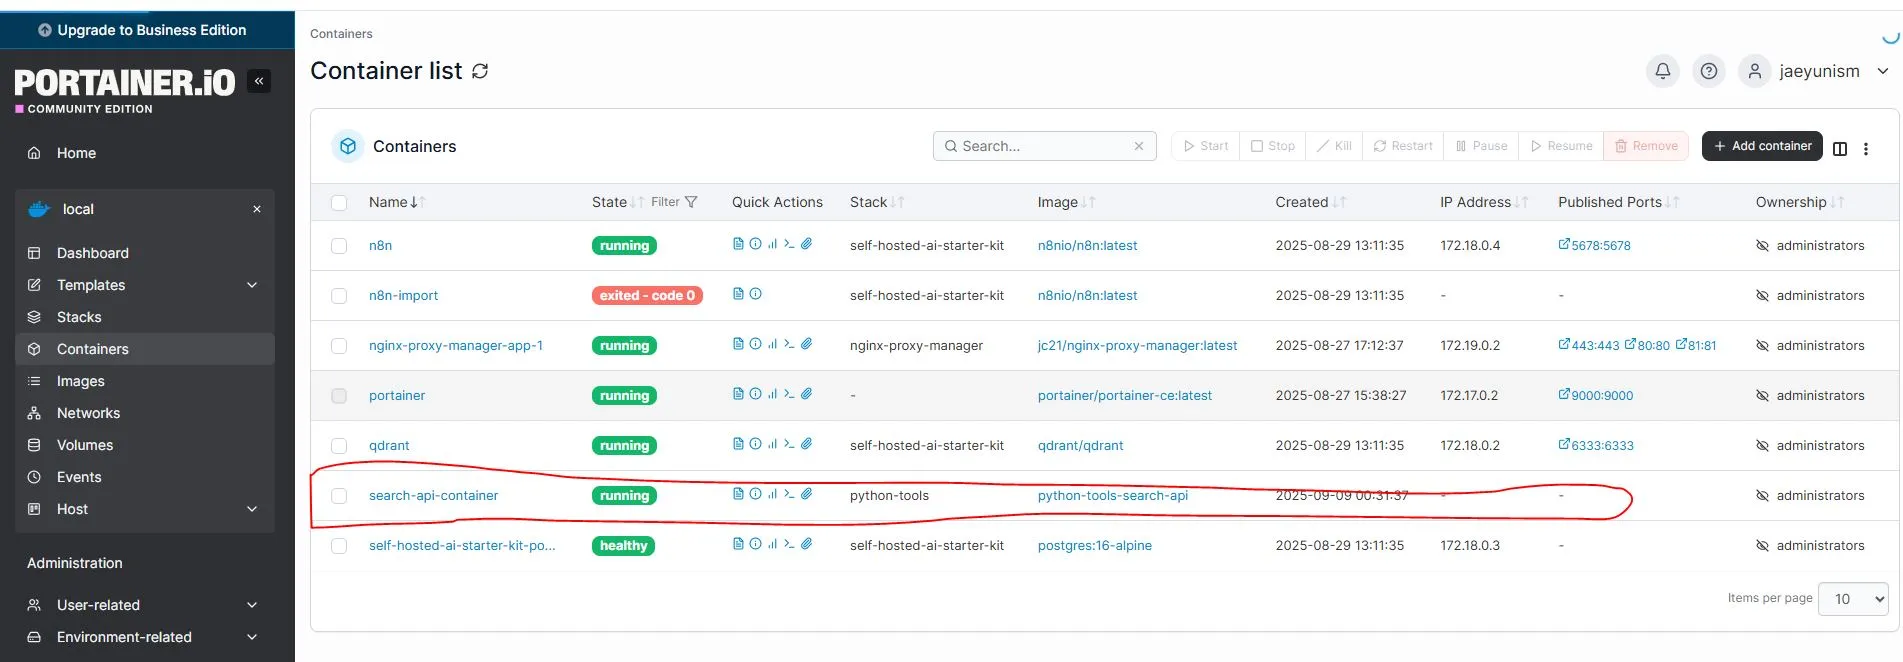This screenshot has height=662, width=1903.
Task: Open the search-api-container details link
Action: tap(433, 495)
